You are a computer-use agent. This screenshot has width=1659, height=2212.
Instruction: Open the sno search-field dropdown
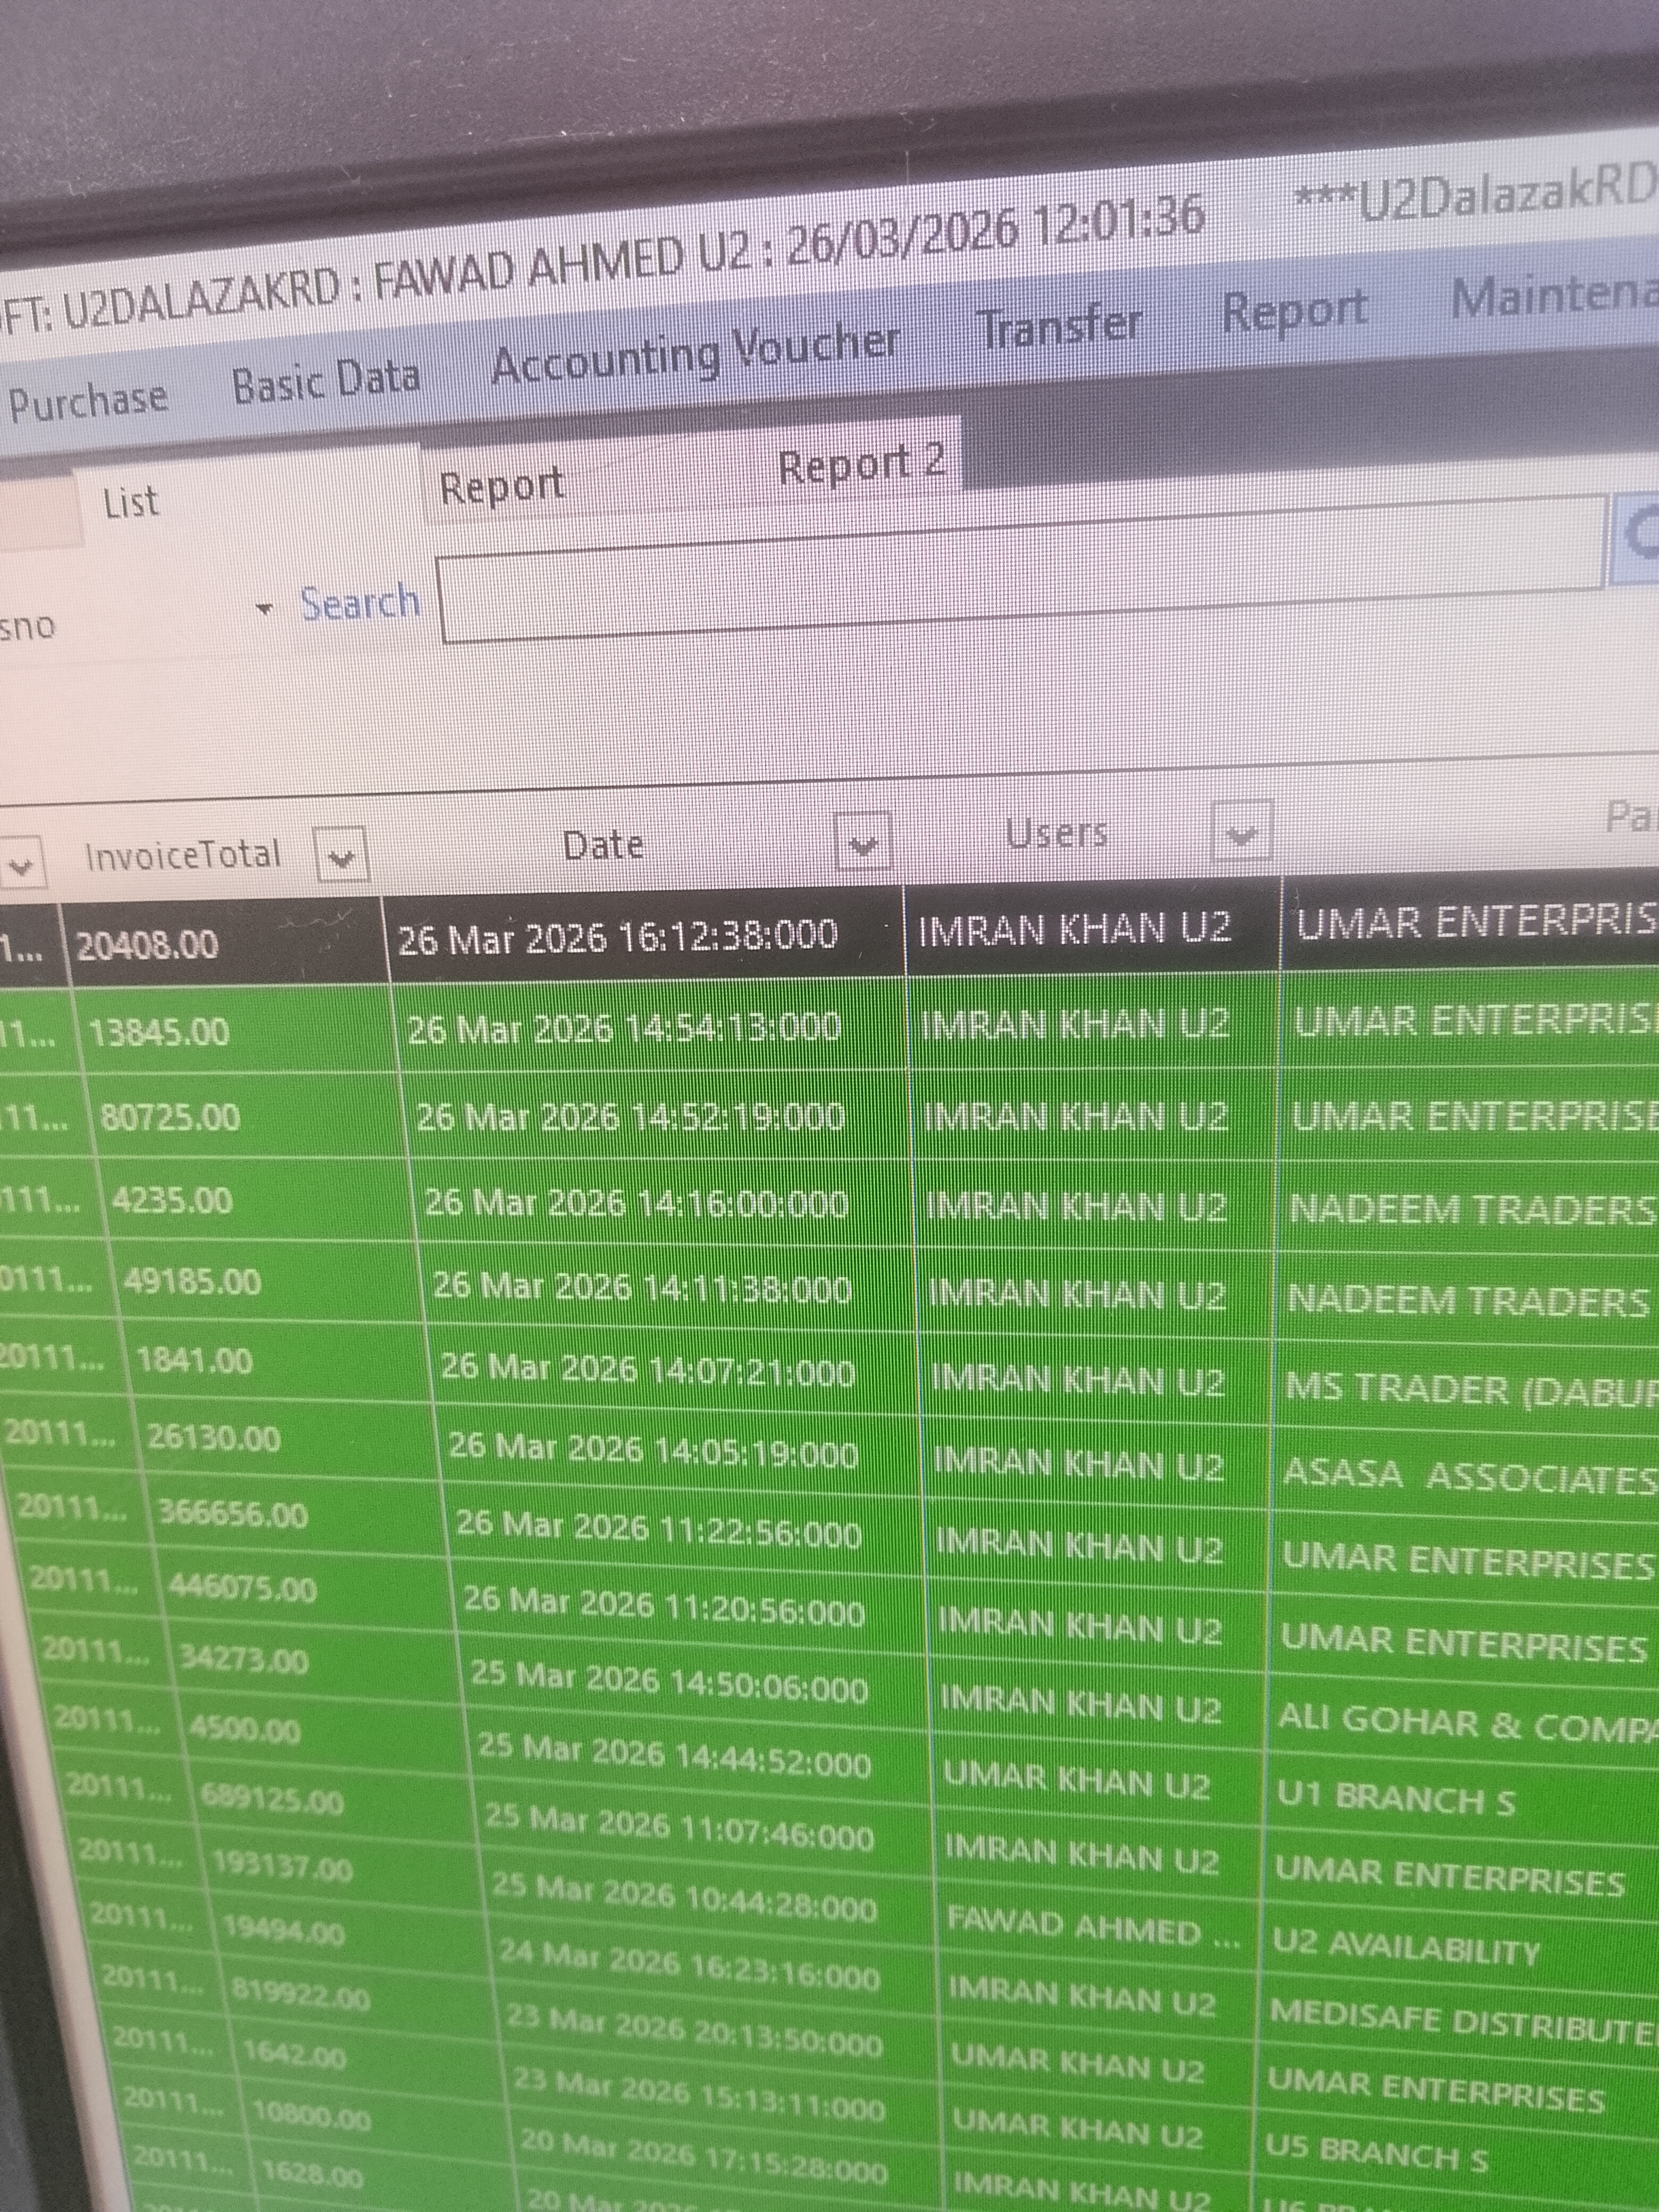[264, 608]
